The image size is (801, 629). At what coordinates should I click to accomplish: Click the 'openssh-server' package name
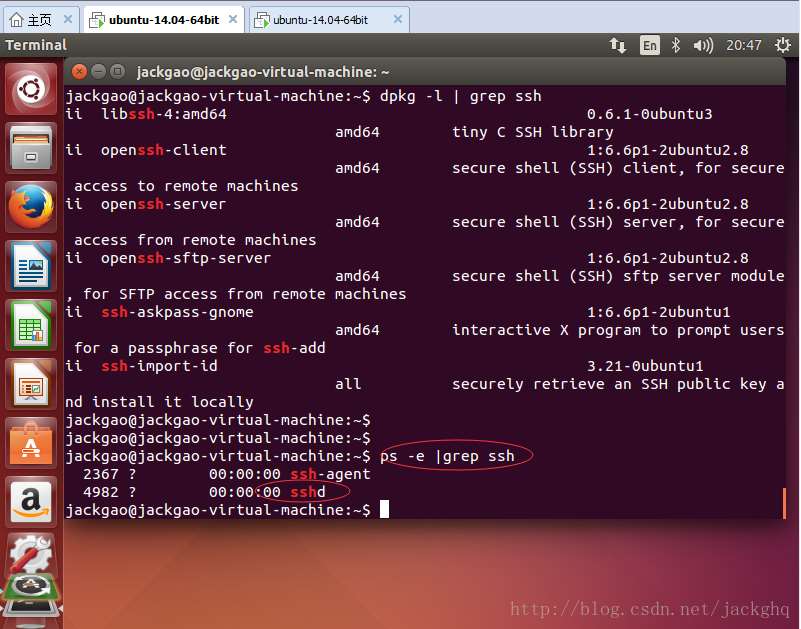pyautogui.click(x=163, y=204)
